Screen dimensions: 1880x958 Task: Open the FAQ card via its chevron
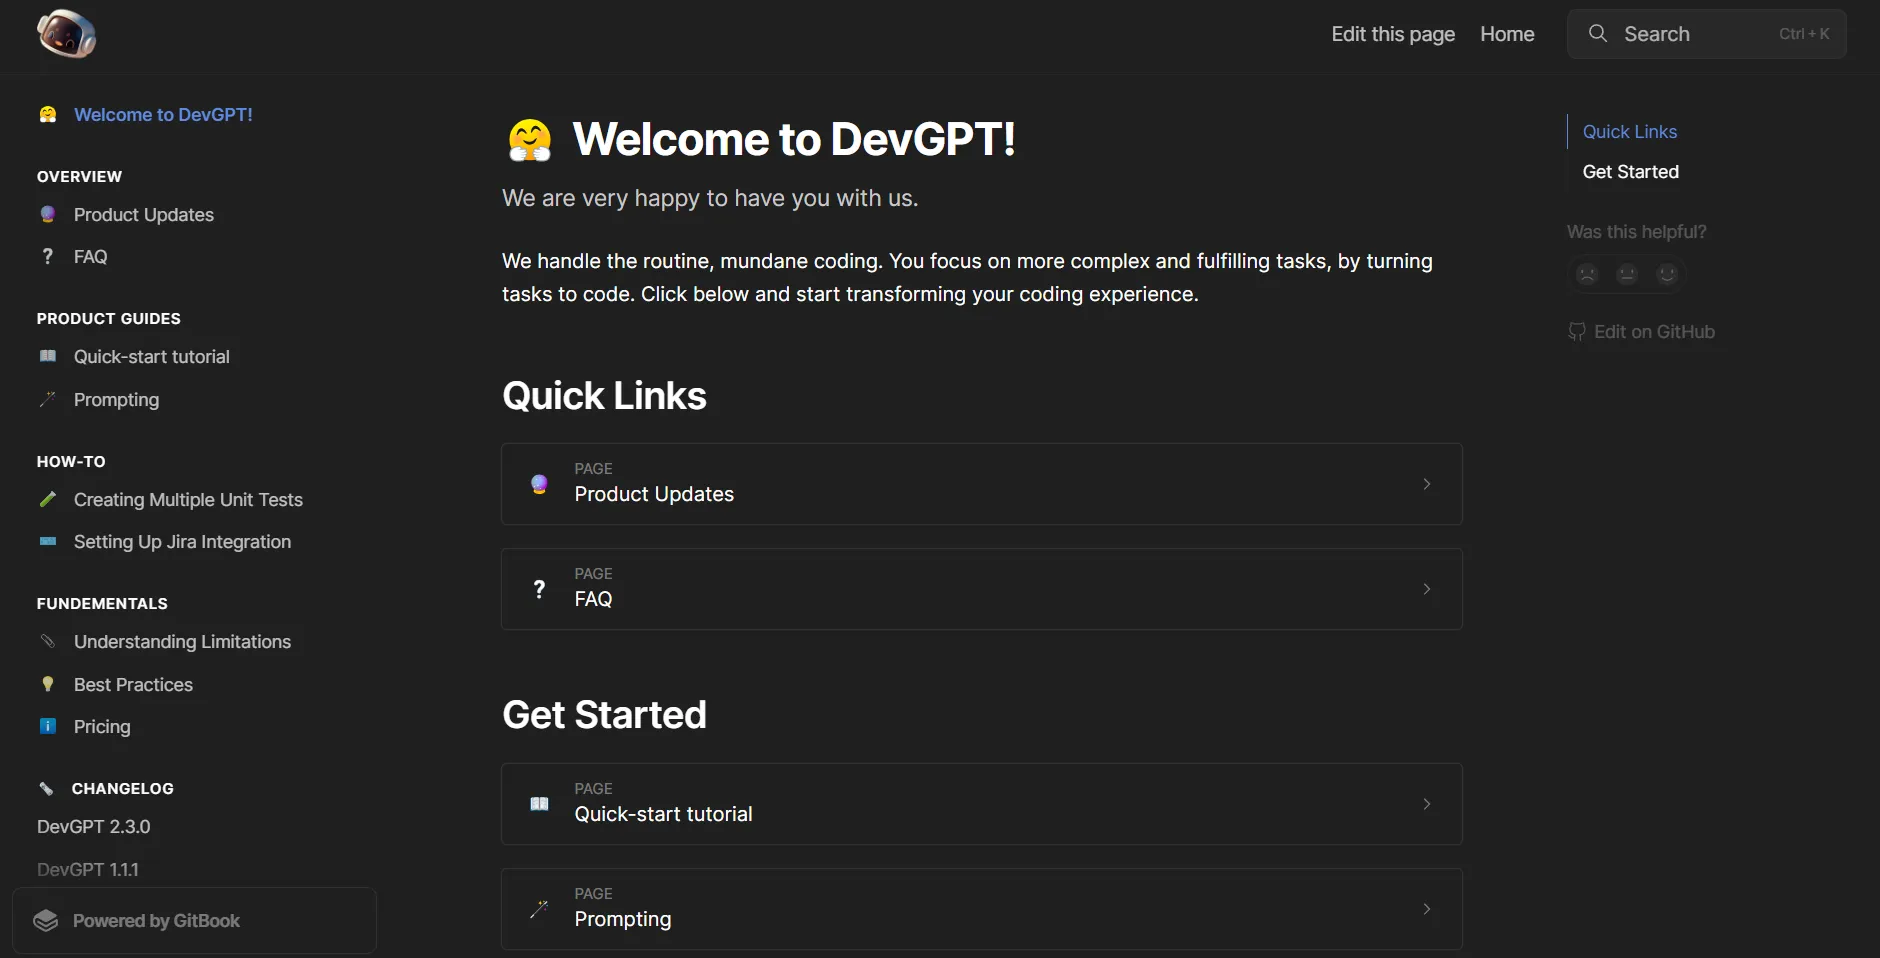(1426, 589)
